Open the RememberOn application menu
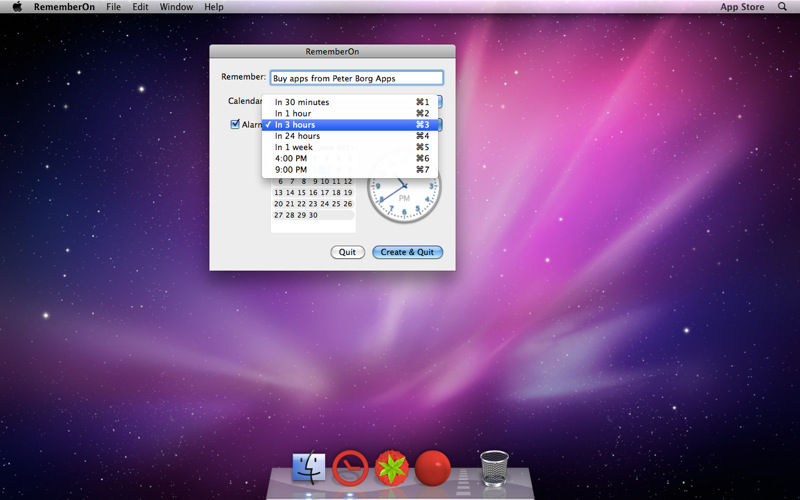Image resolution: width=800 pixels, height=500 pixels. point(64,7)
